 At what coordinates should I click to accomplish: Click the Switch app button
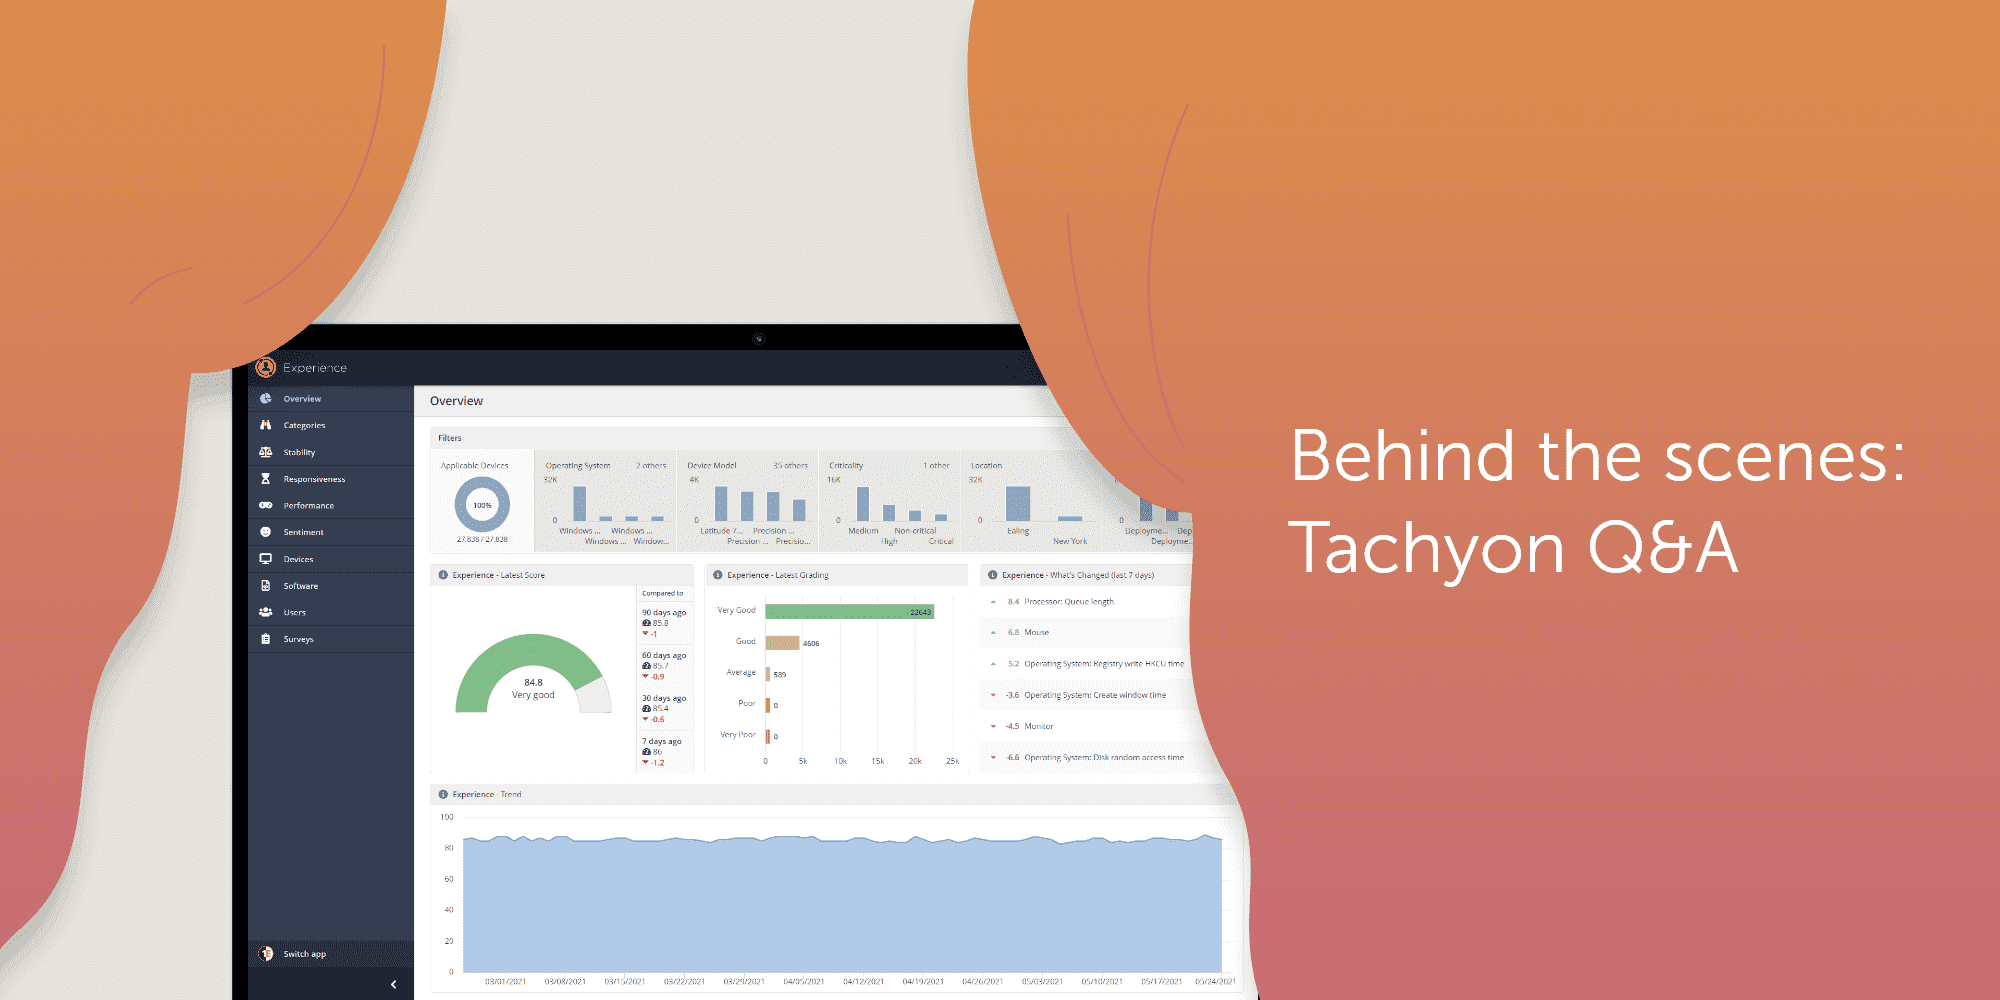[331, 954]
